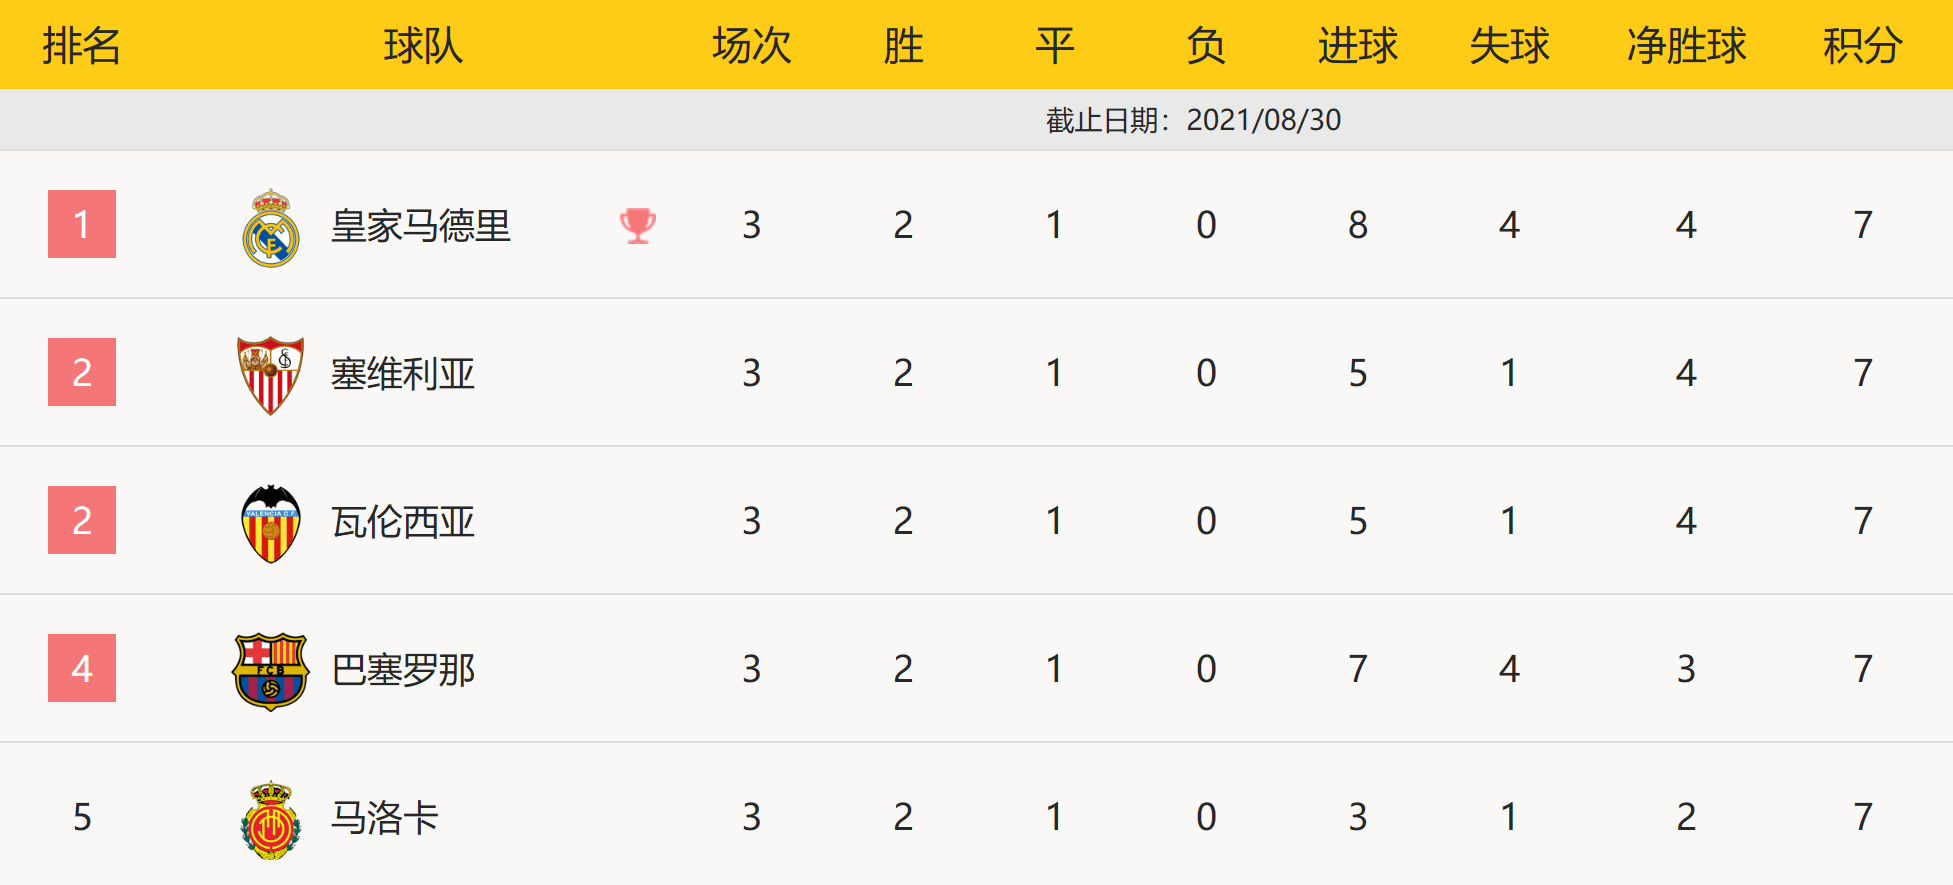Select the 马洛卡 team name
The width and height of the screenshot is (1953, 885).
click(385, 817)
